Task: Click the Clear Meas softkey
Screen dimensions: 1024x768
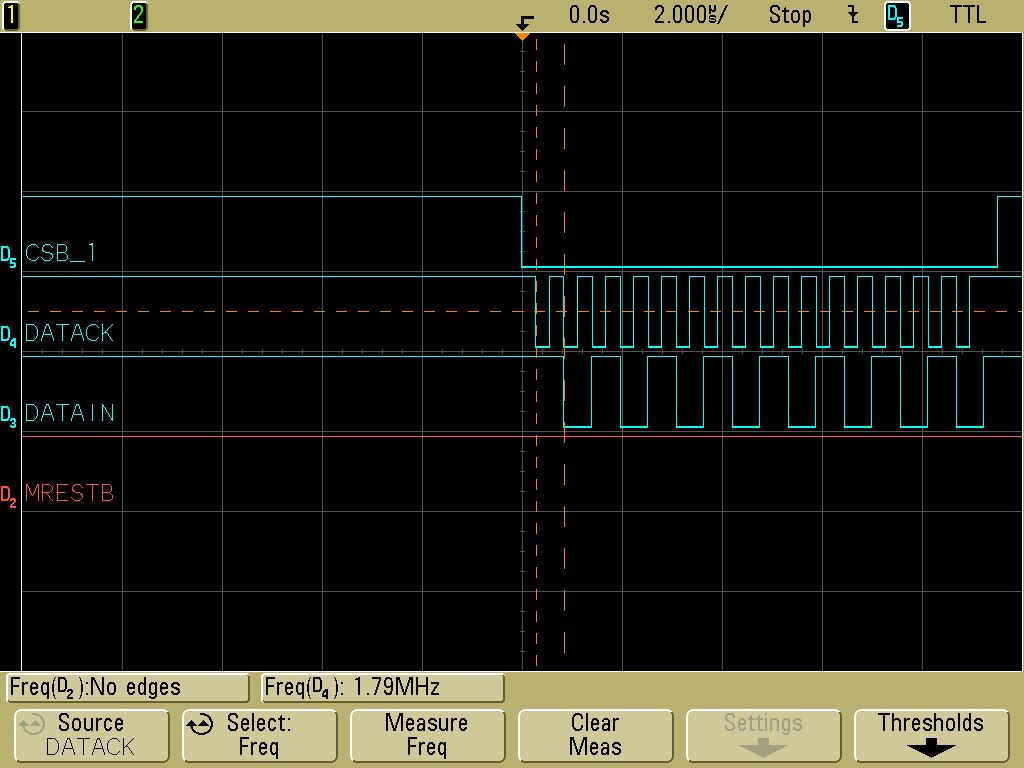Action: tap(595, 735)
